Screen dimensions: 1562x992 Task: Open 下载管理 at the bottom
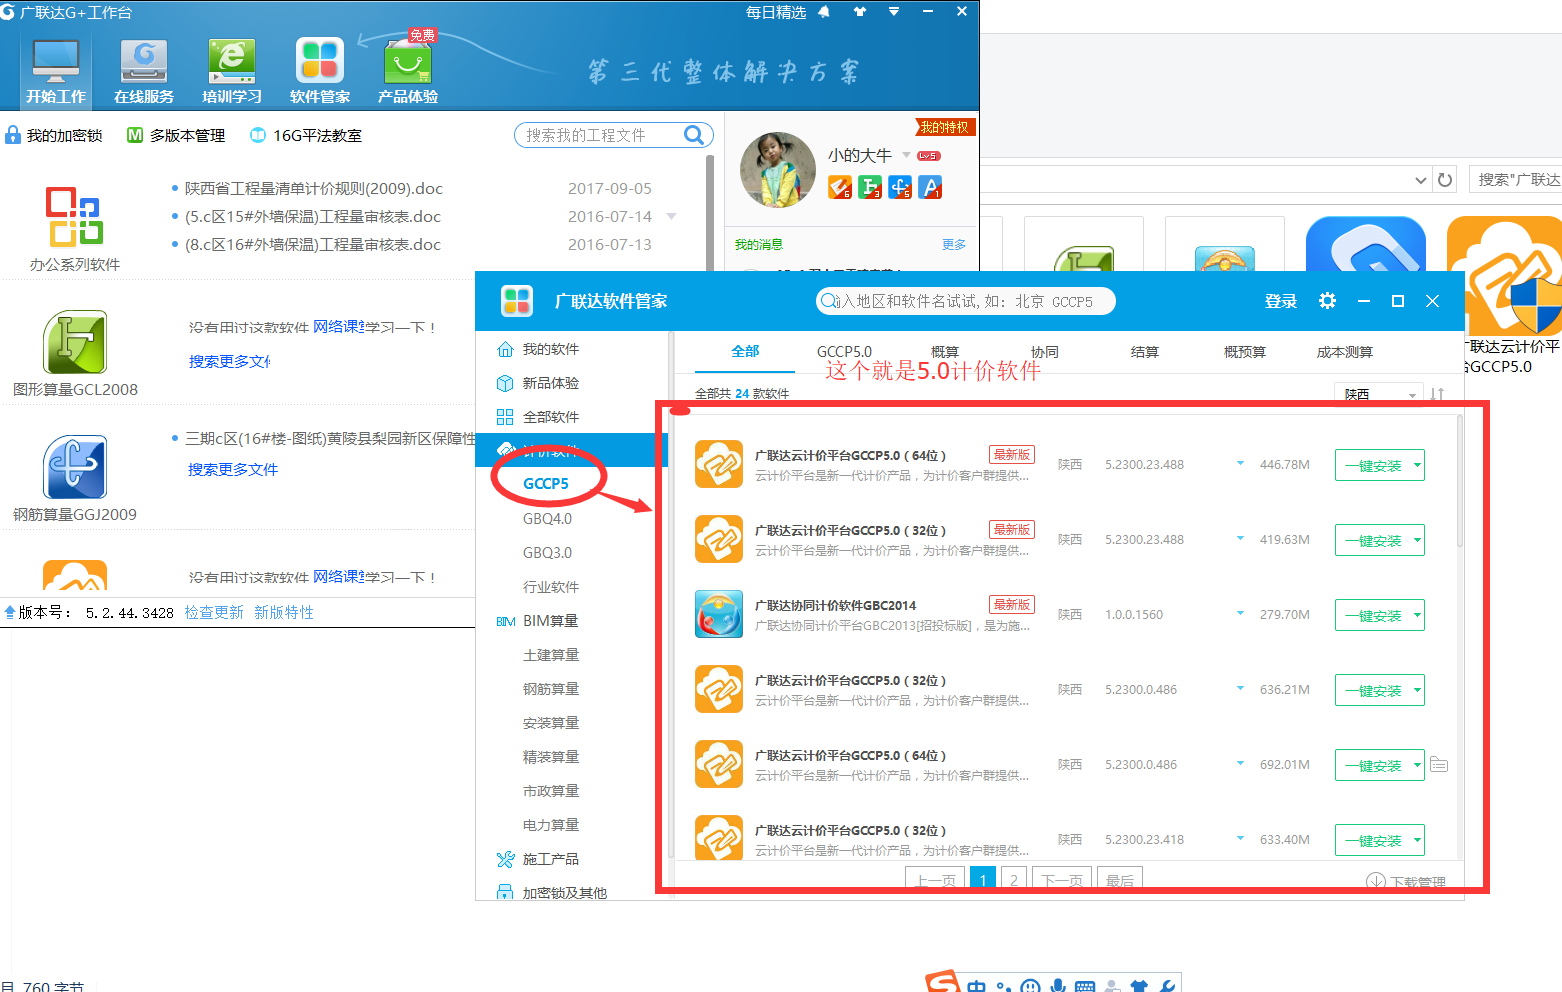click(x=1406, y=881)
